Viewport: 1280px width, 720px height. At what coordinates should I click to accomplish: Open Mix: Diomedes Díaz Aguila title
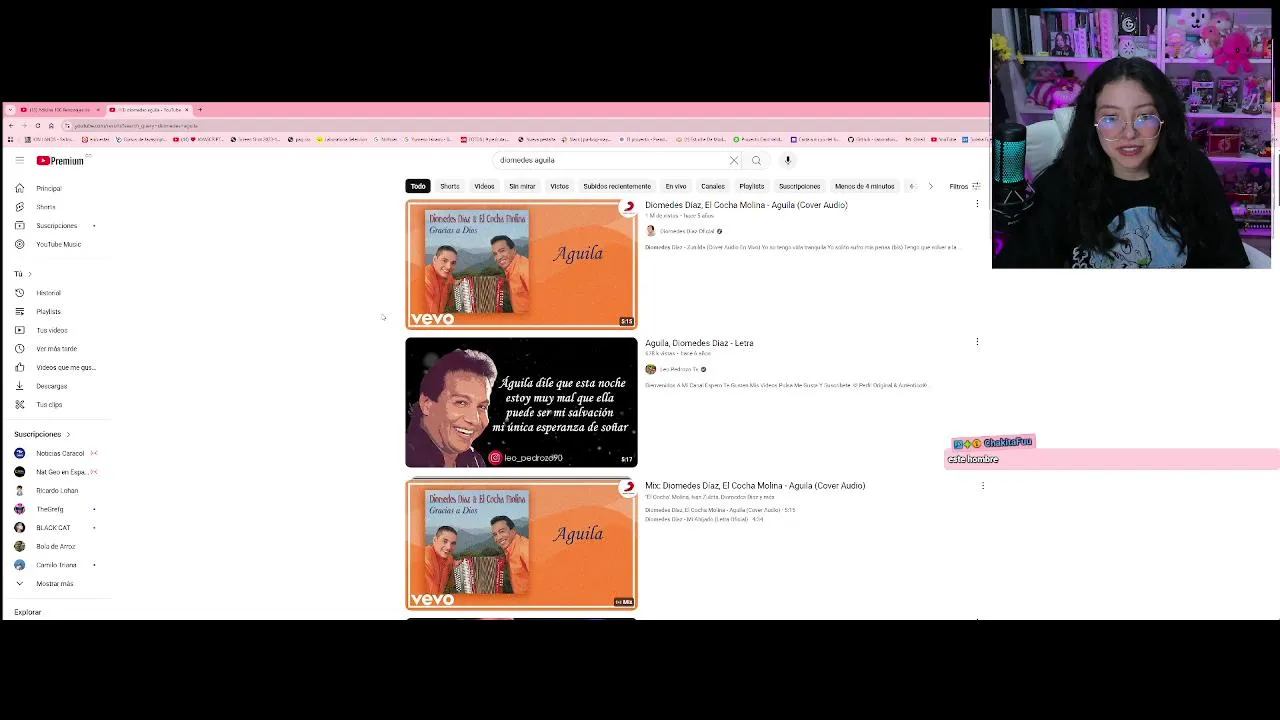(755, 486)
